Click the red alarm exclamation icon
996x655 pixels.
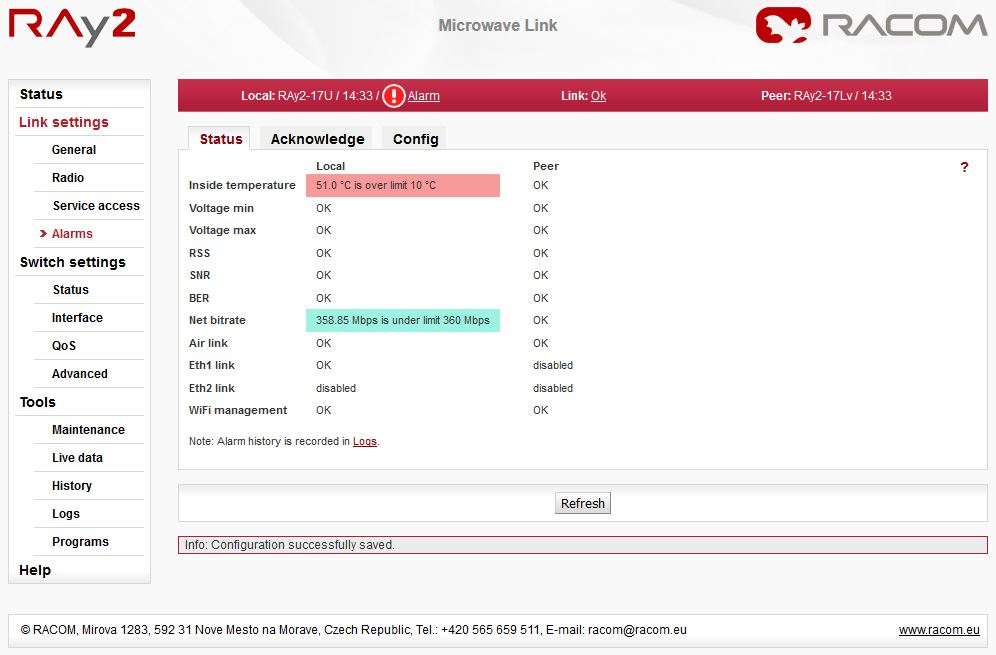click(394, 96)
